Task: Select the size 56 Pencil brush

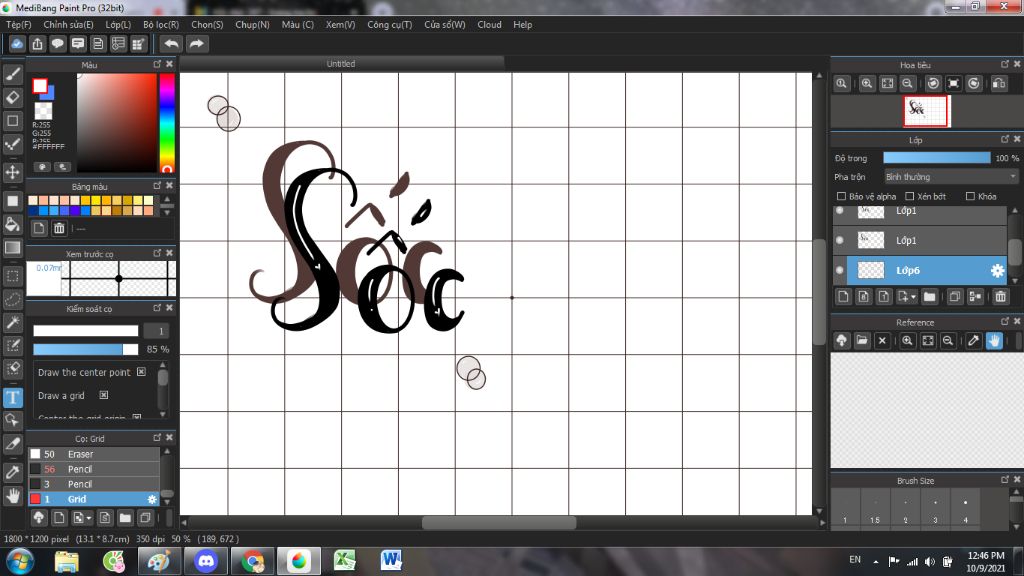Action: [x=94, y=470]
